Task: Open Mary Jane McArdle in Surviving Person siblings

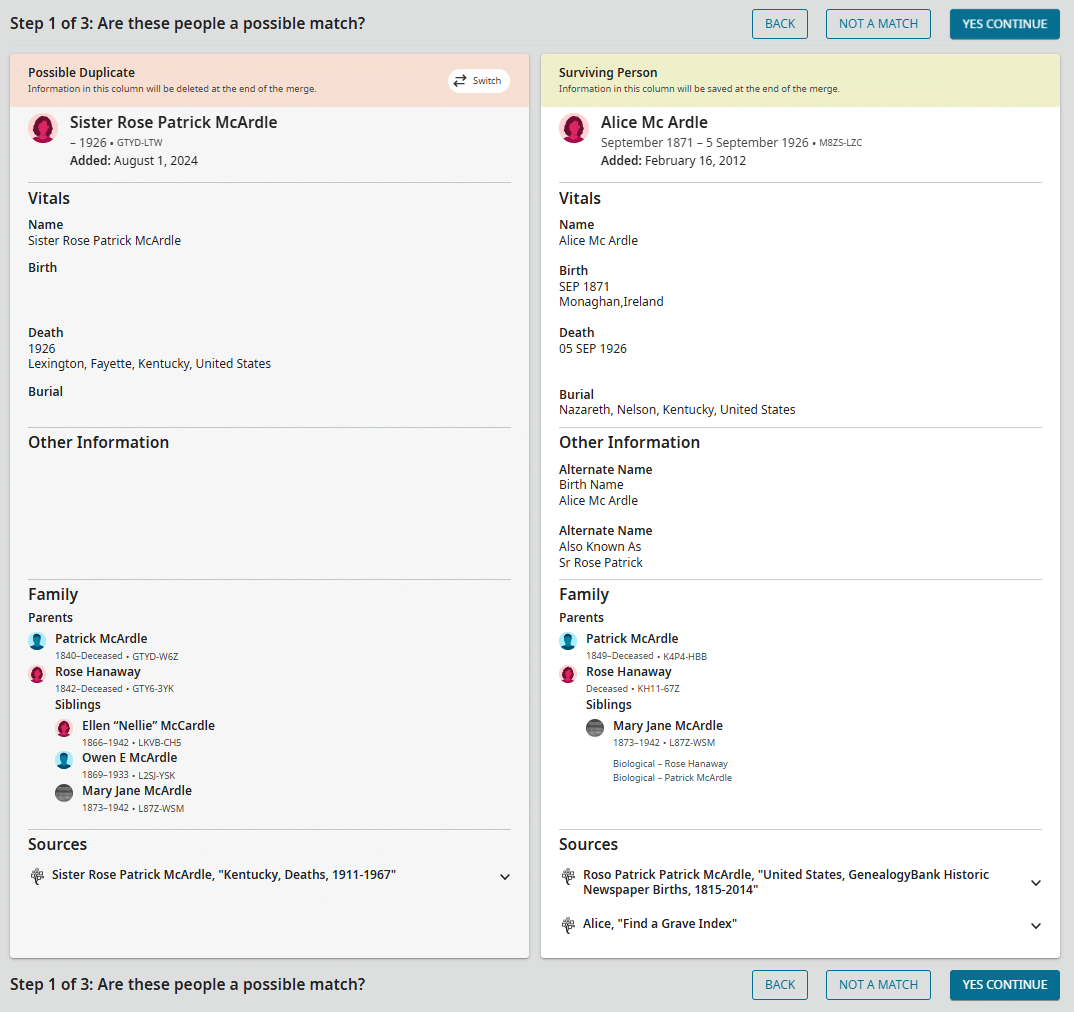Action: point(667,726)
